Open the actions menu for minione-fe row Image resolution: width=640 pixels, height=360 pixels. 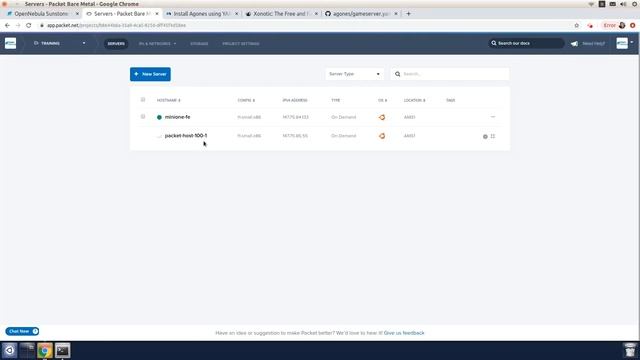coord(493,117)
